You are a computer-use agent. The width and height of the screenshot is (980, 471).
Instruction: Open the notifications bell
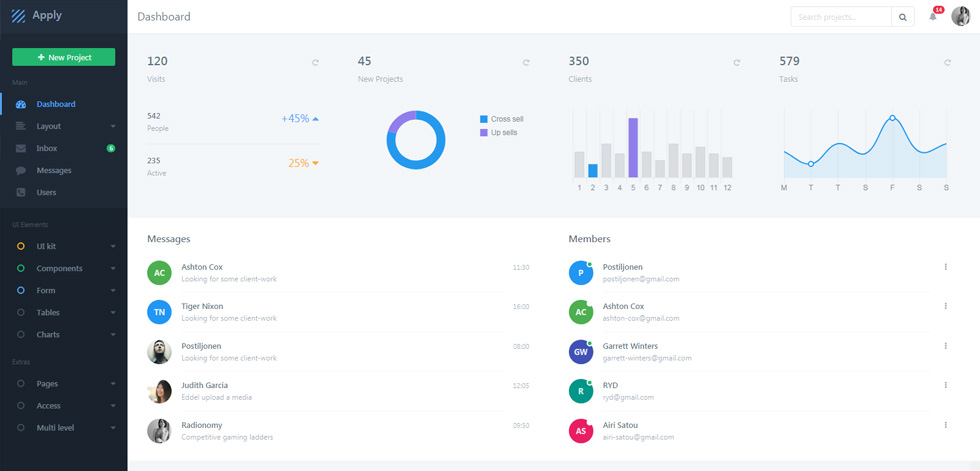pos(932,16)
